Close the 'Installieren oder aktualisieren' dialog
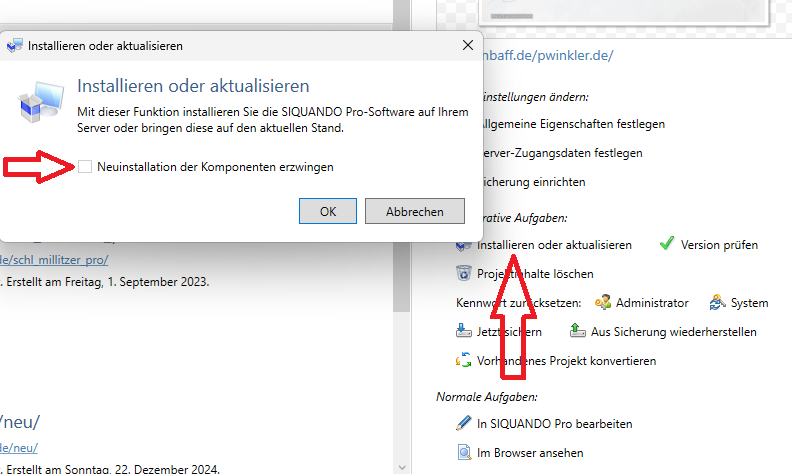The image size is (792, 474). tap(468, 45)
